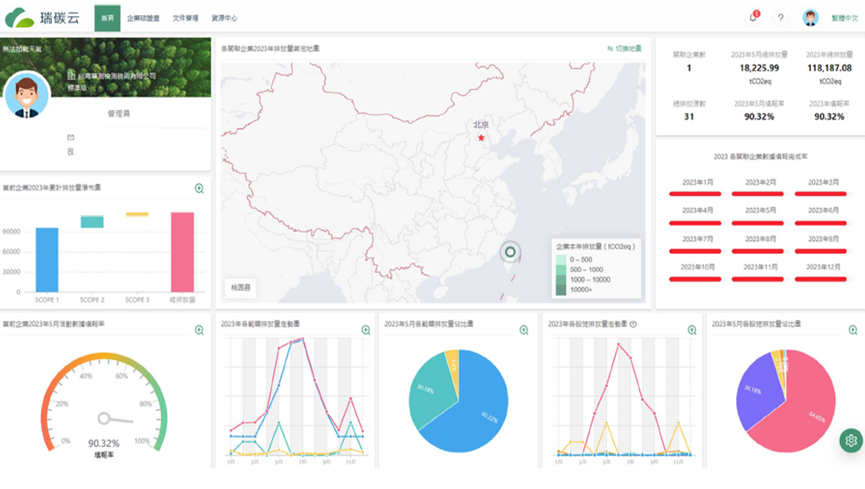Click the mail icon in profile card
The image size is (865, 489).
point(71,137)
